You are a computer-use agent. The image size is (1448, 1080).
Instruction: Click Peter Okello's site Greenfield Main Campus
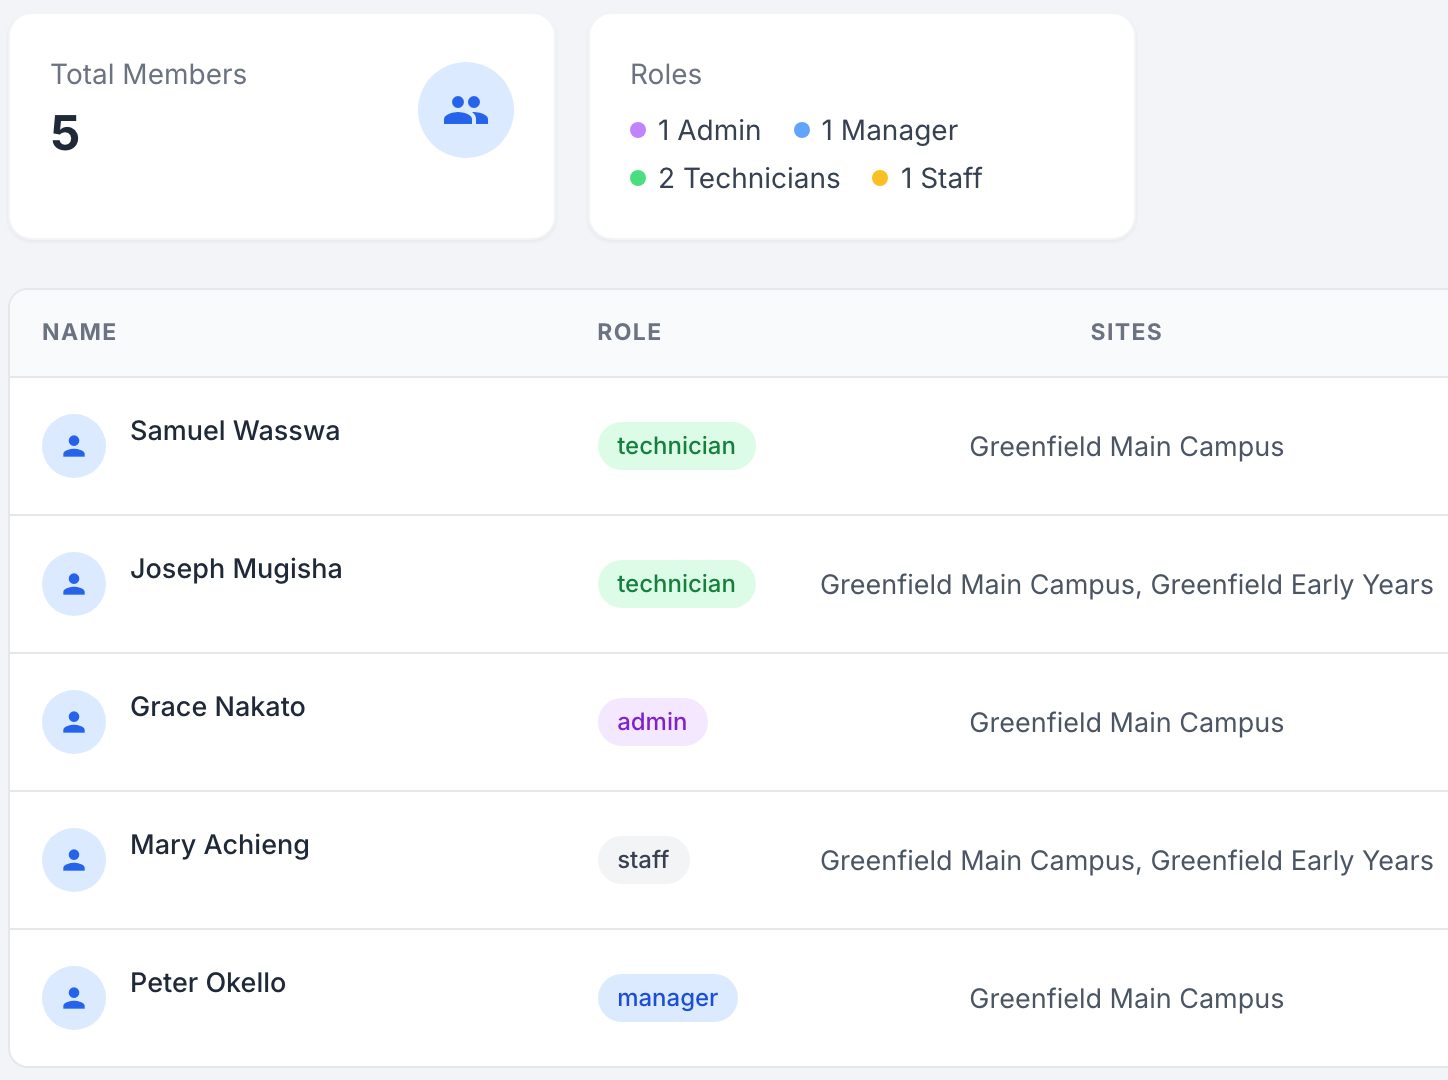pyautogui.click(x=1127, y=999)
